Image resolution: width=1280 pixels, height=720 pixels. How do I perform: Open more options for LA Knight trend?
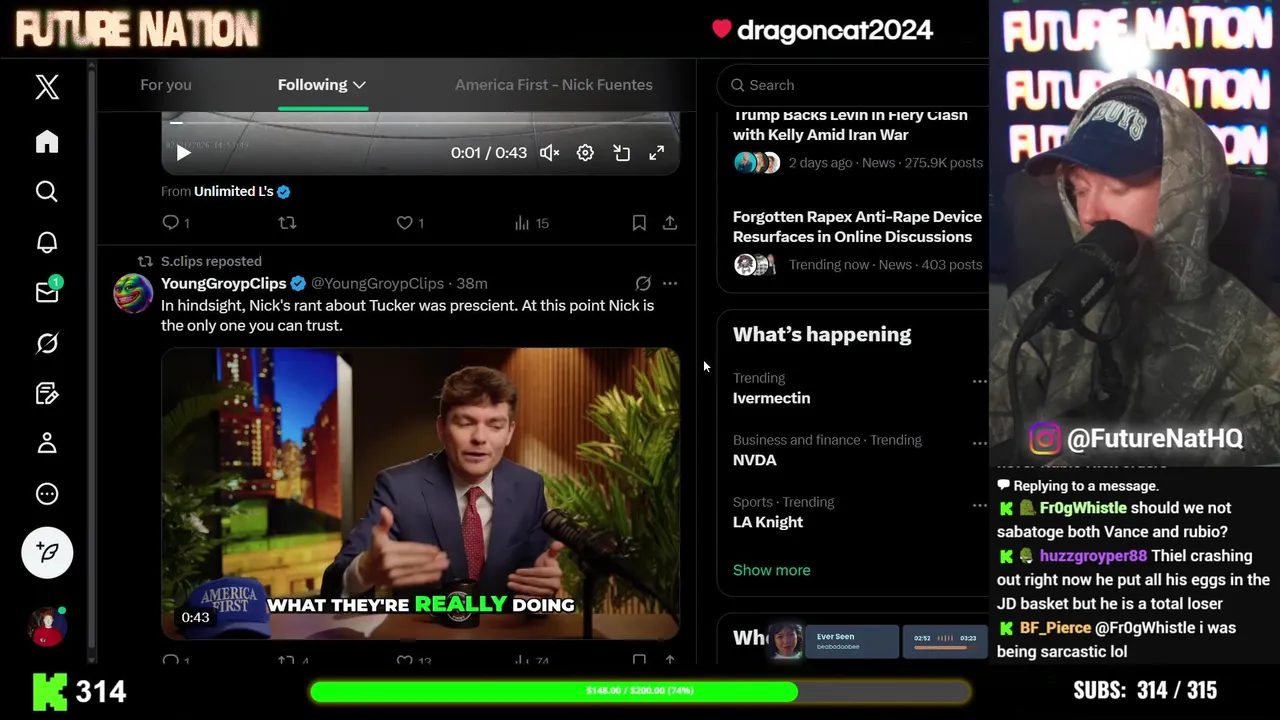point(979,505)
